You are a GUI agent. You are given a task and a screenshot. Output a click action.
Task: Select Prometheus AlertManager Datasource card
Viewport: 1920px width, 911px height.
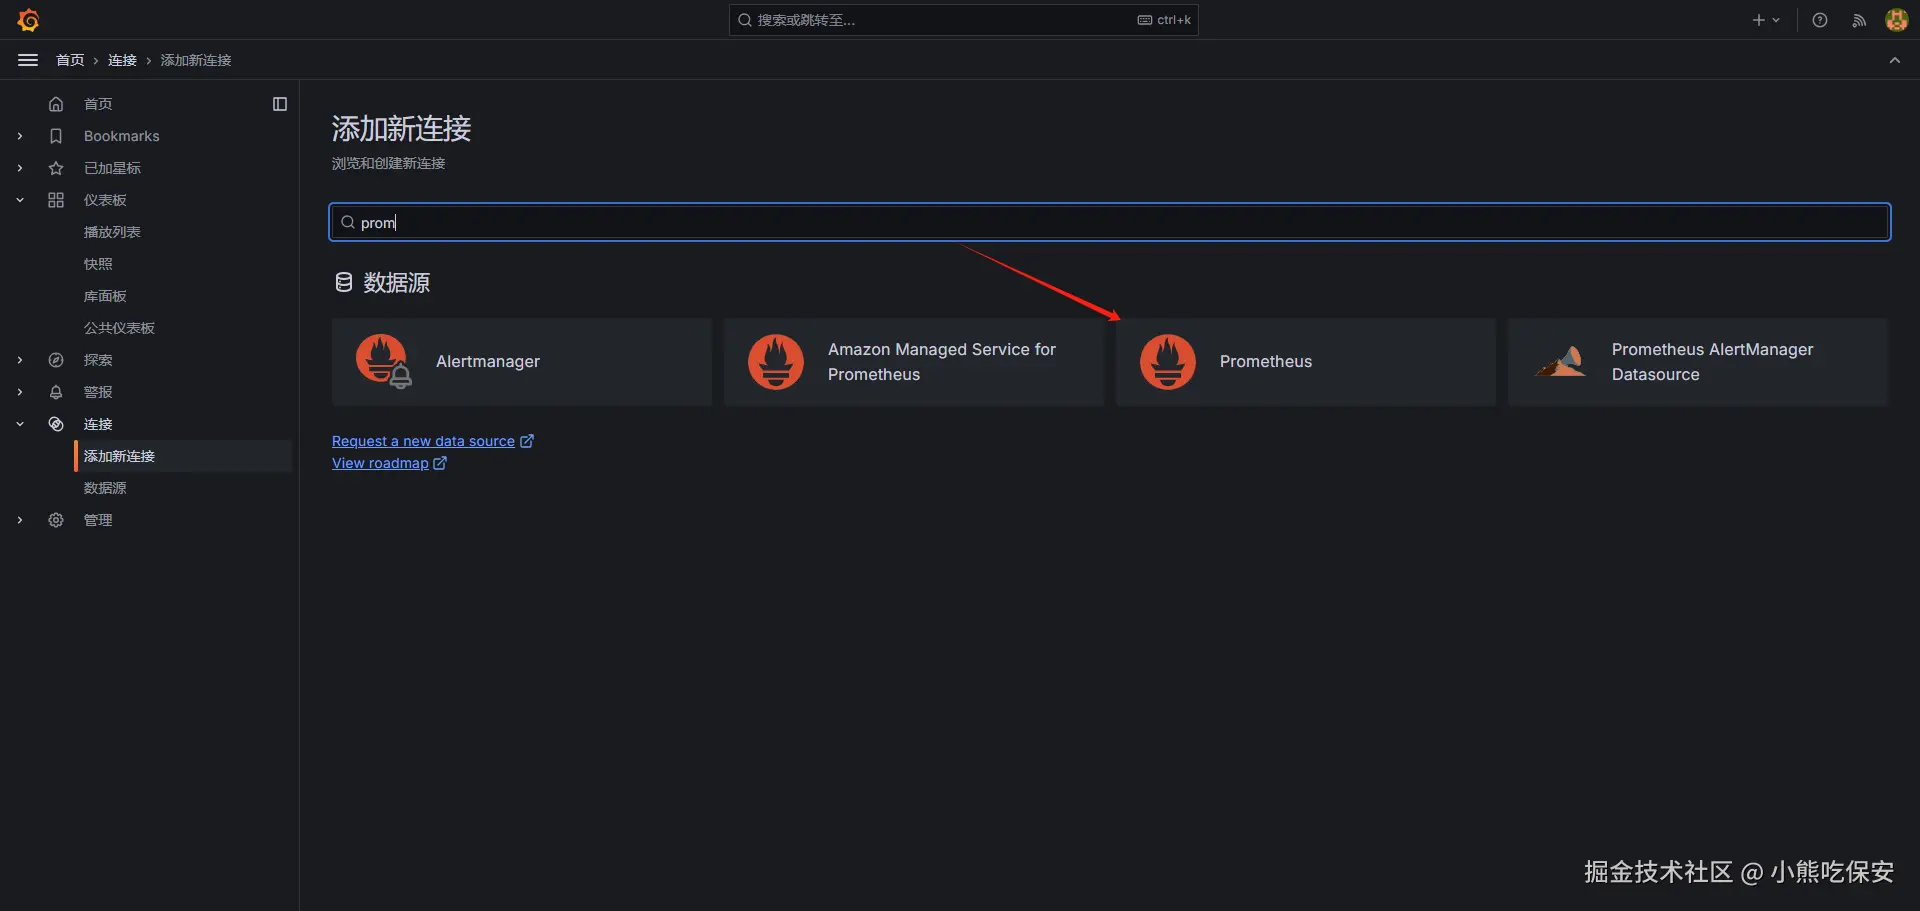[x=1698, y=362]
